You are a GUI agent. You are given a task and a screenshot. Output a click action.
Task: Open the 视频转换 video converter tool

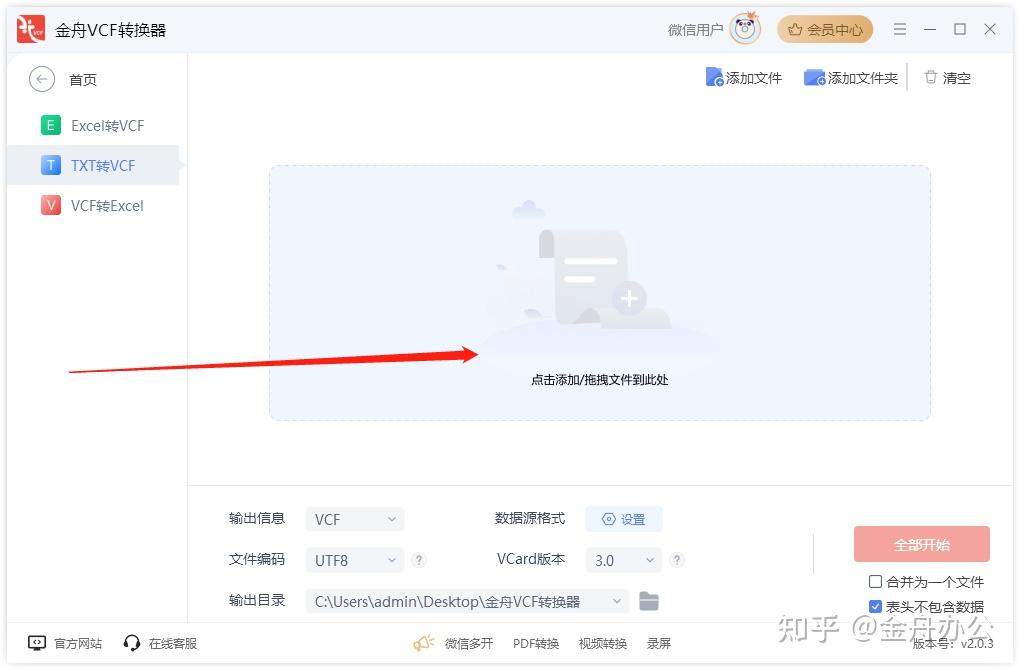pyautogui.click(x=601, y=643)
